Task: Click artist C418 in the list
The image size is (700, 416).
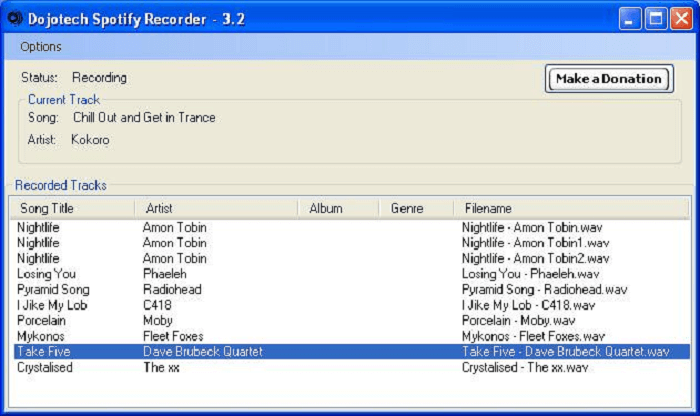Action: coord(157,305)
